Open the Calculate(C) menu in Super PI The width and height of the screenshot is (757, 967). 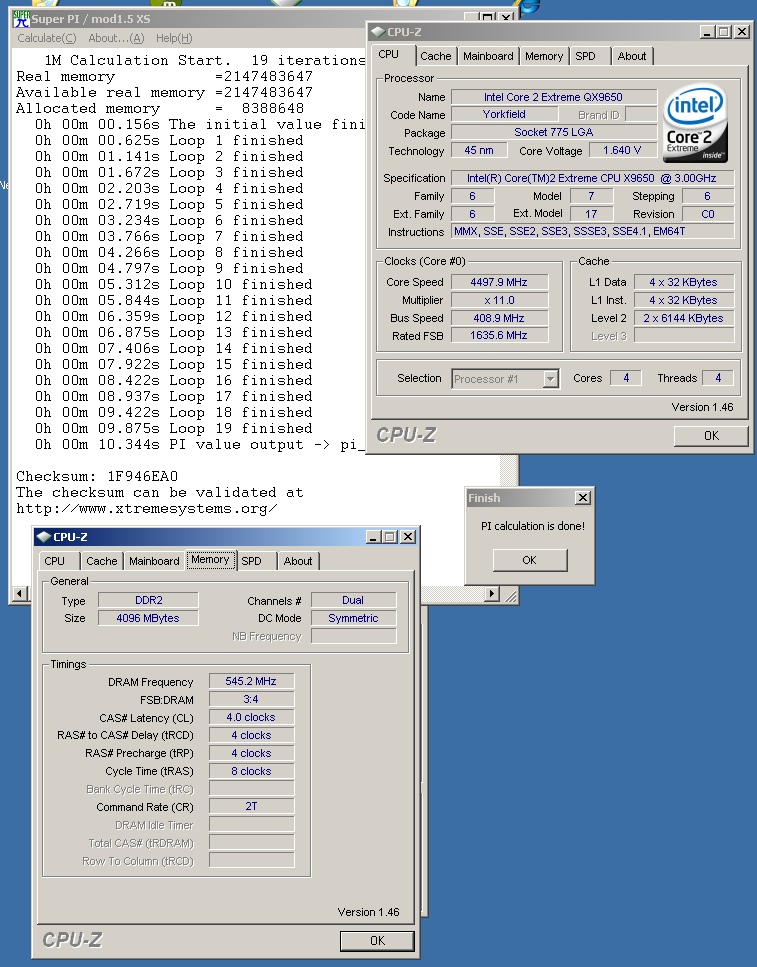[x=47, y=38]
